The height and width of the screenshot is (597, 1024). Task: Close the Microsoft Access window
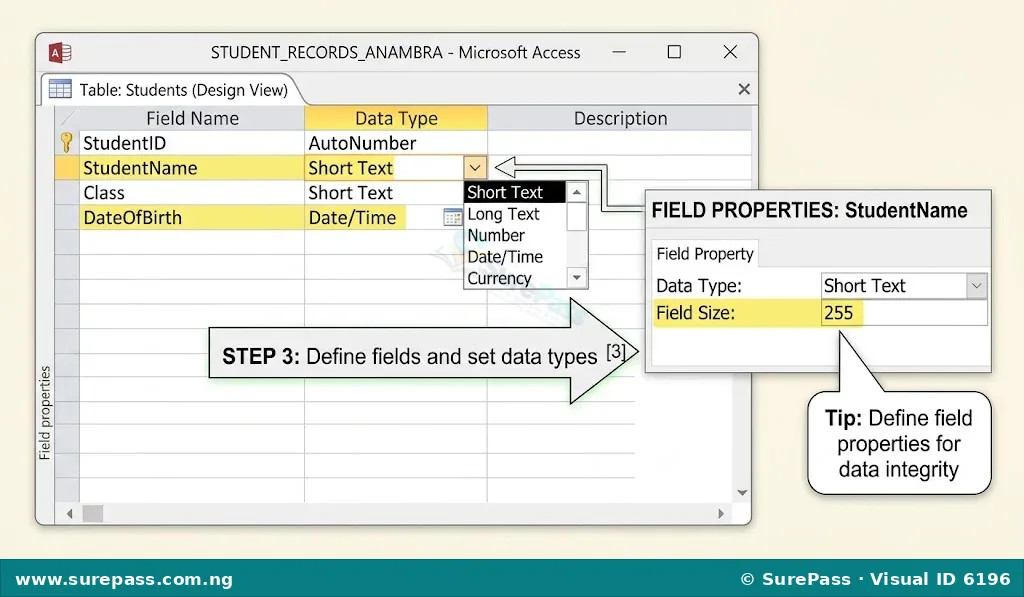730,52
